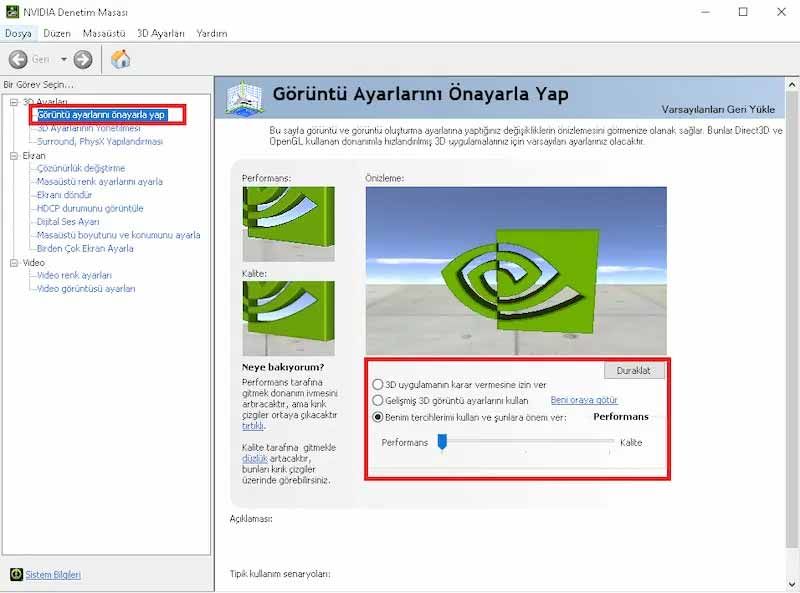Click the Performans-Kalite slider handle
This screenshot has height=593, width=800.
tap(442, 442)
